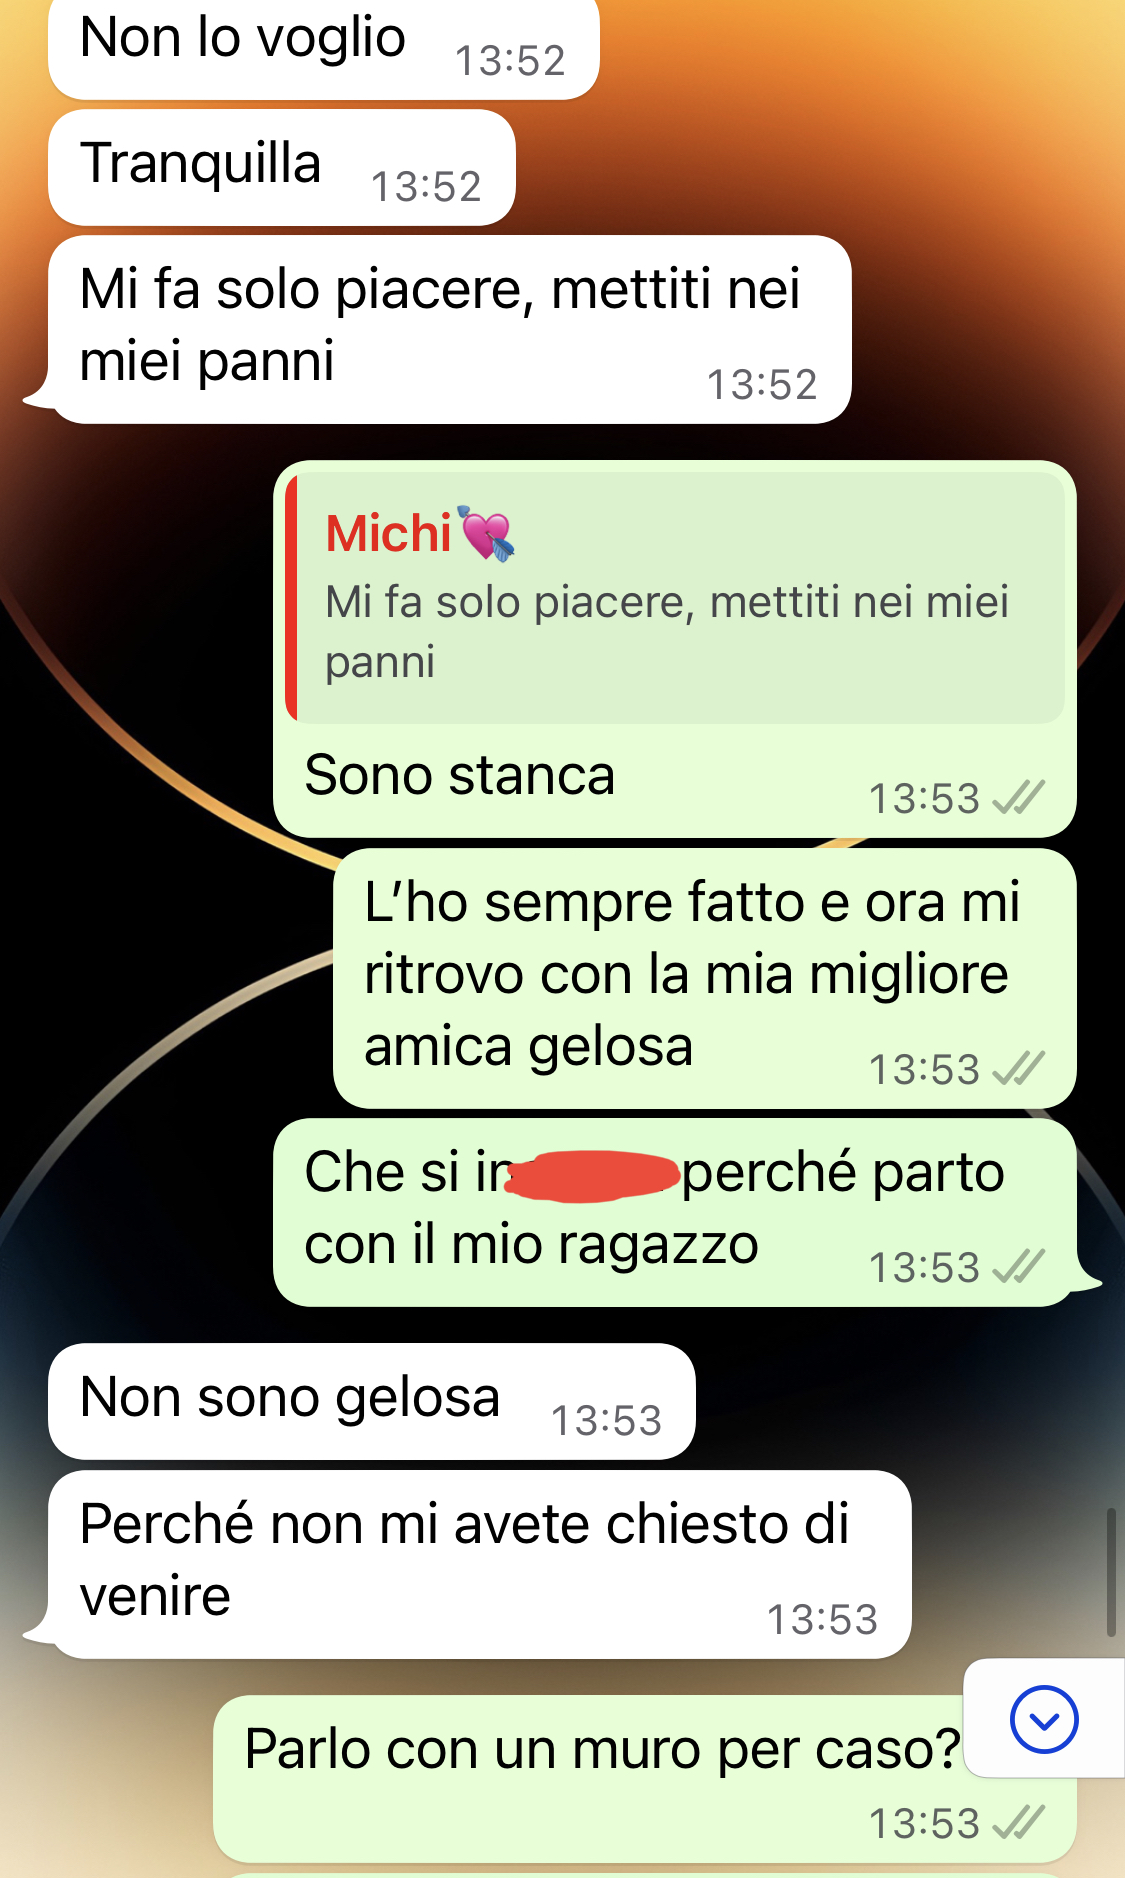Tap 'Mi fa solo piacere, mettiti nei miei panni' message
The height and width of the screenshot is (1878, 1125).
coord(450,330)
